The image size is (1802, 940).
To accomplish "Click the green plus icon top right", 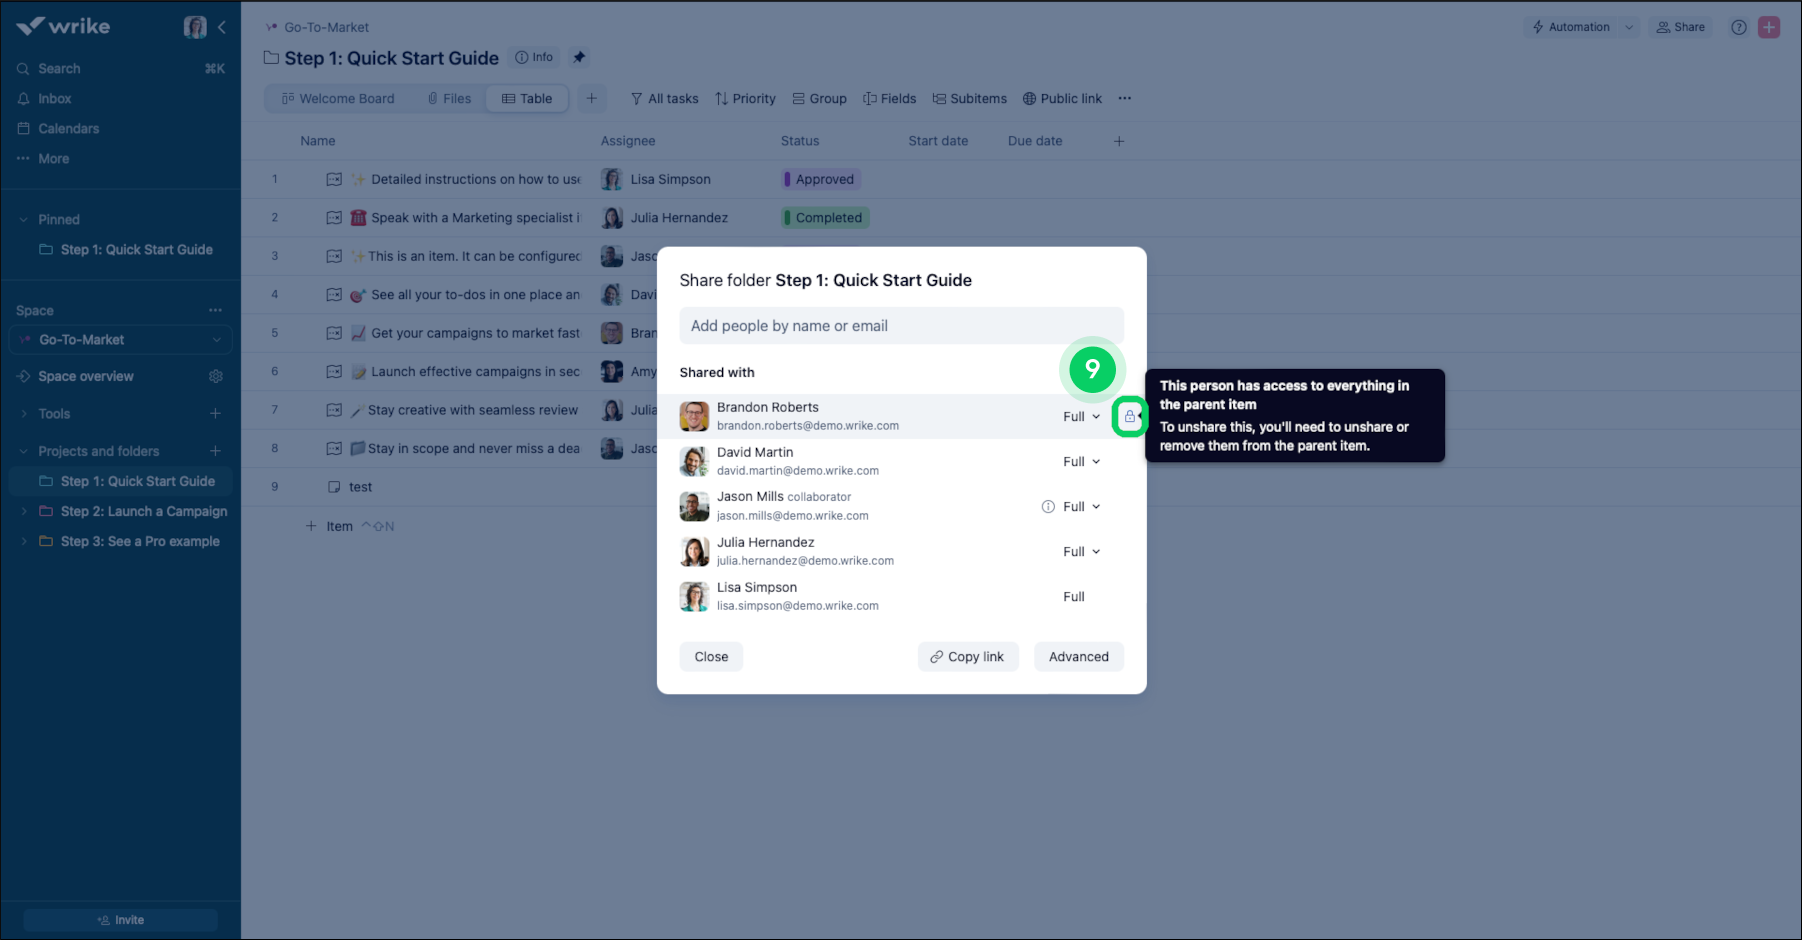I will pos(1768,27).
